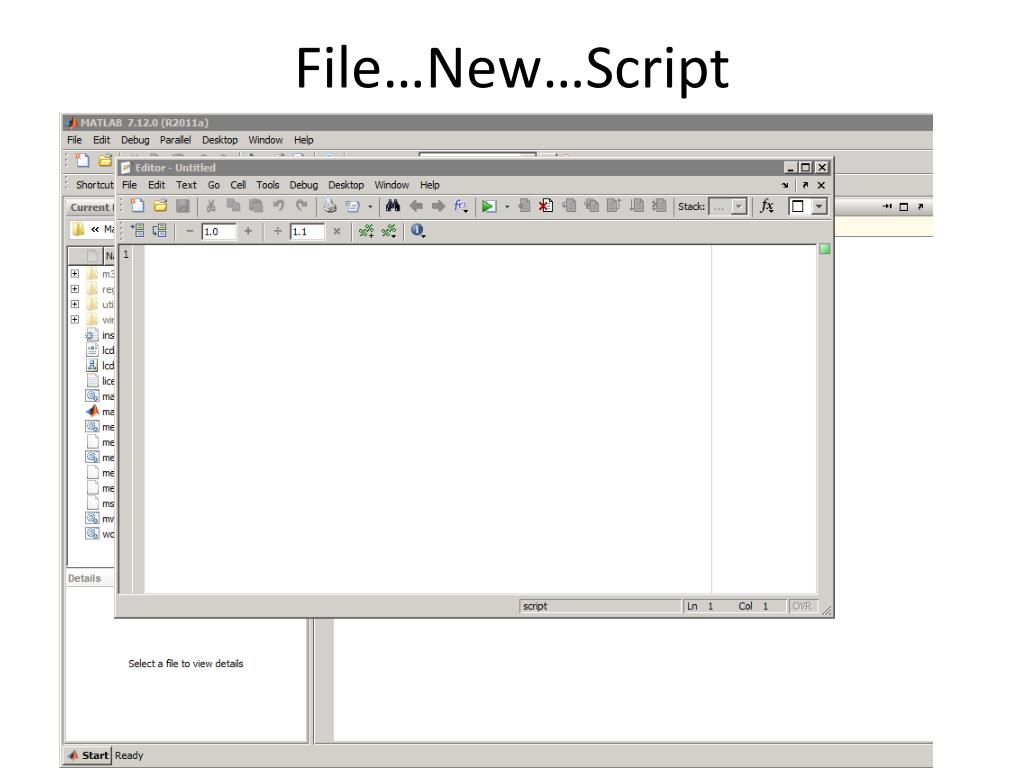This screenshot has height=768, width=1024.
Task: Click Evaluate cell and advance icon
Action: coord(160,231)
